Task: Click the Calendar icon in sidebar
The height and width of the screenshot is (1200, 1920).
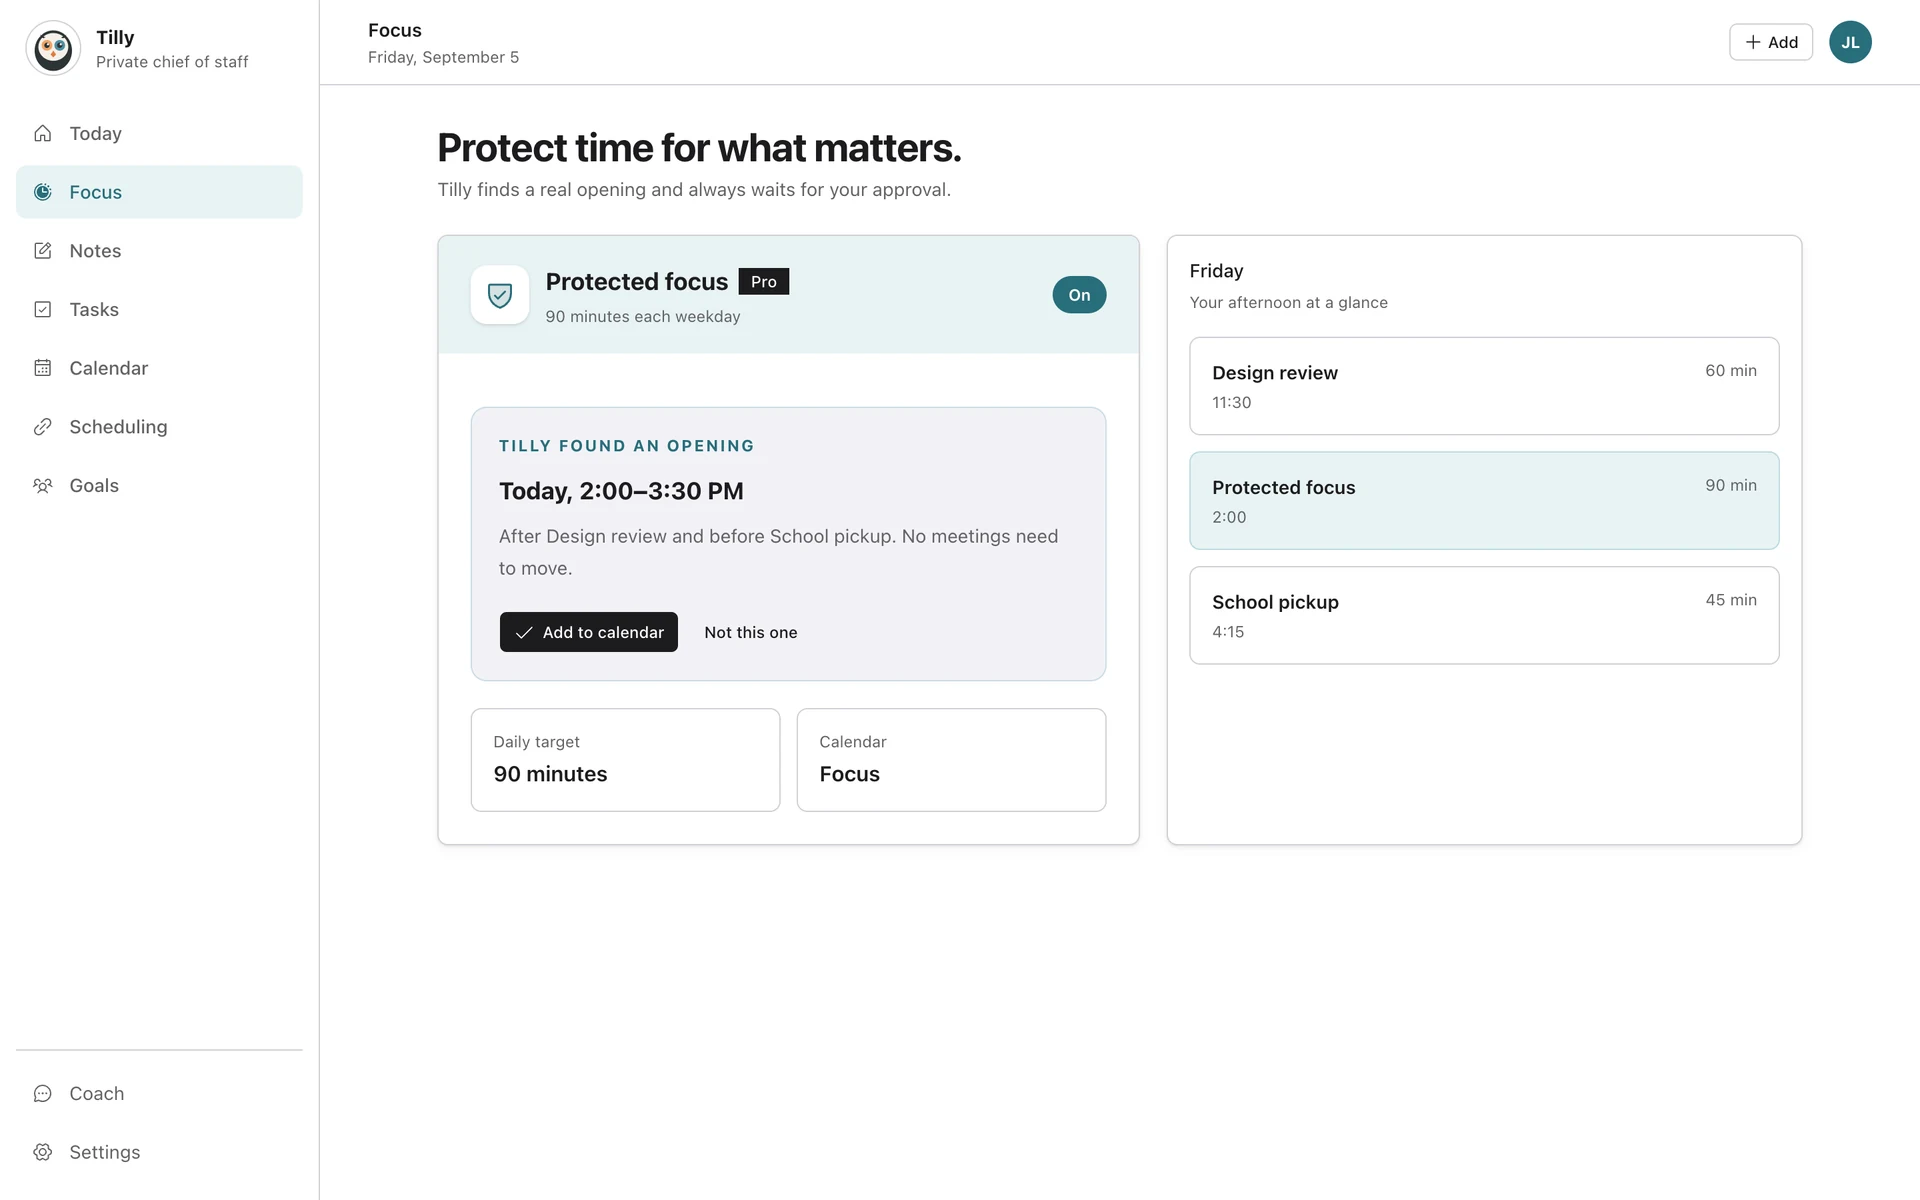Action: (43, 368)
